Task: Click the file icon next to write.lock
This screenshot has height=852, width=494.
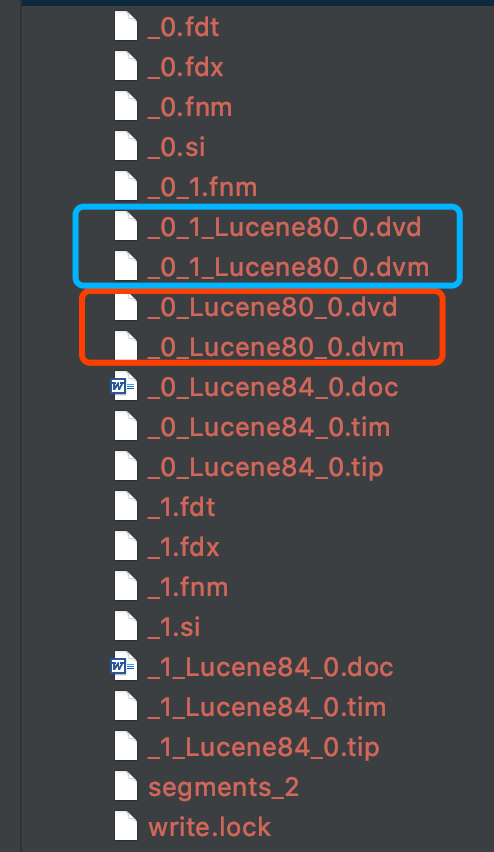Action: point(126,826)
